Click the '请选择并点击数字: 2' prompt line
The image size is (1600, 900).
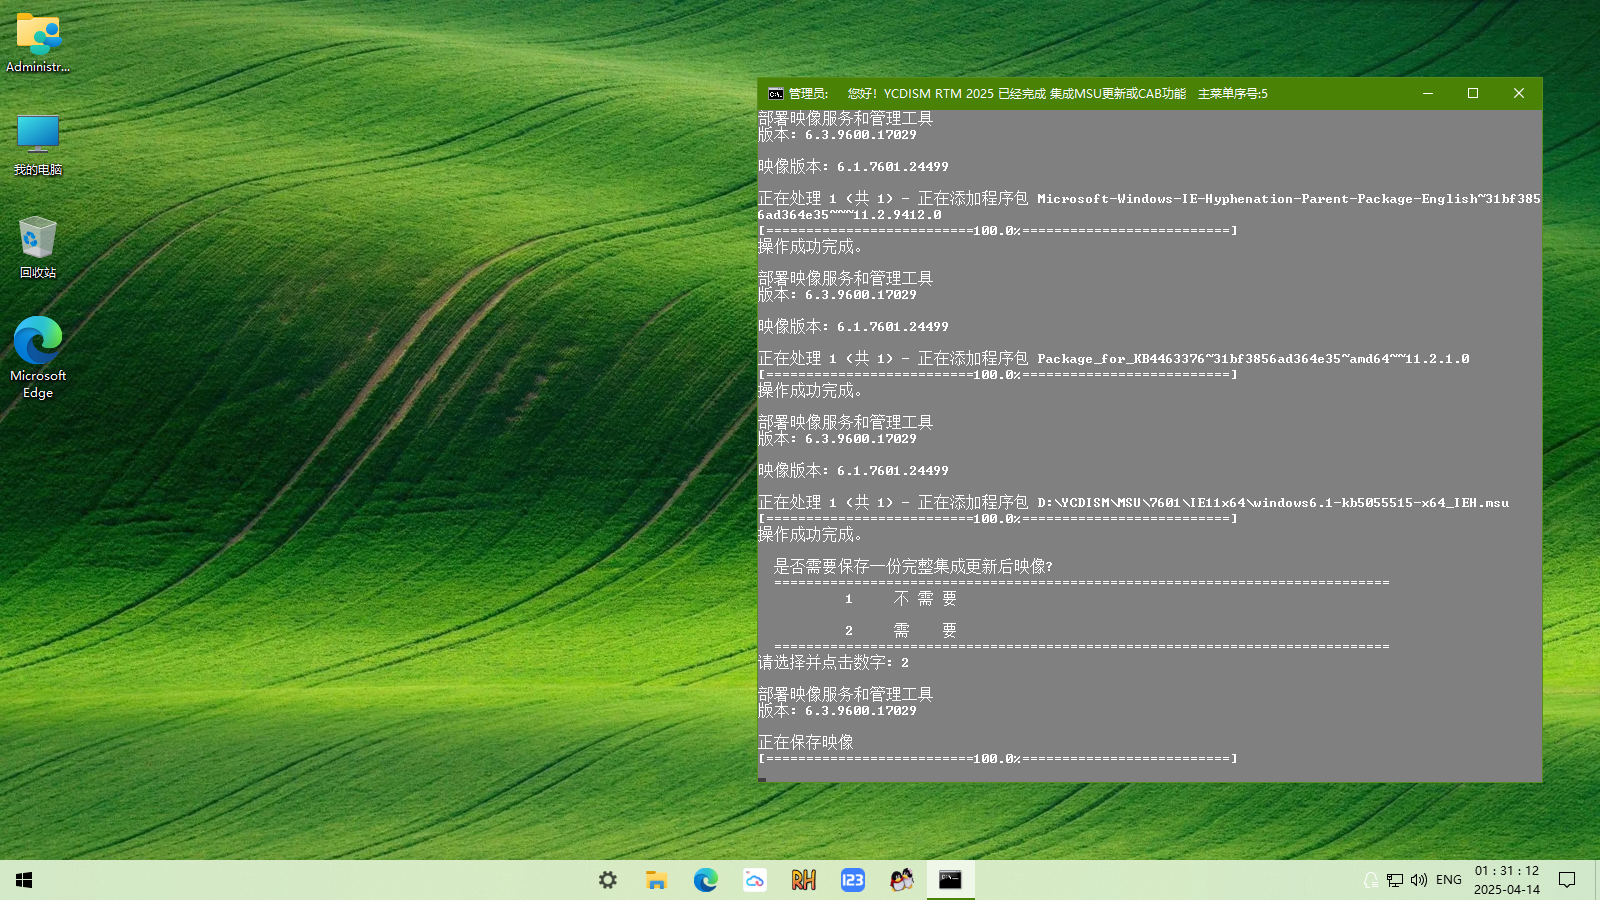(834, 663)
